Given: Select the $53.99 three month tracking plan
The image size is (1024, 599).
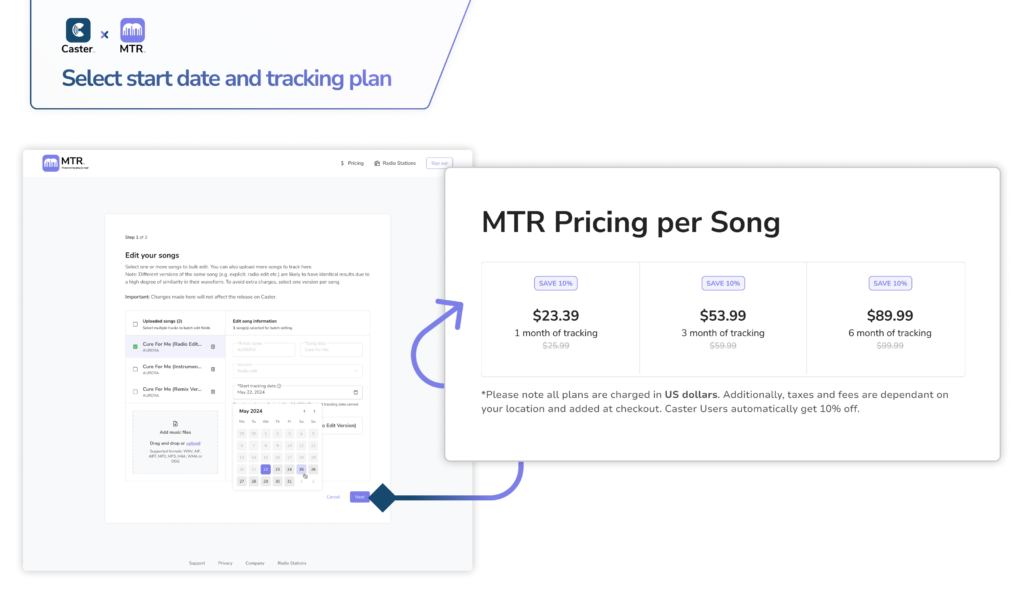Looking at the screenshot, I should [723, 319].
